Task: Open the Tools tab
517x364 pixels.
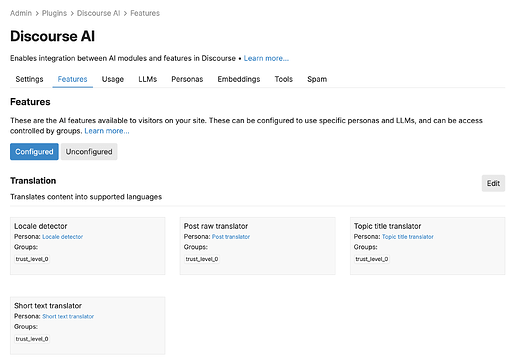Action: 283,79
